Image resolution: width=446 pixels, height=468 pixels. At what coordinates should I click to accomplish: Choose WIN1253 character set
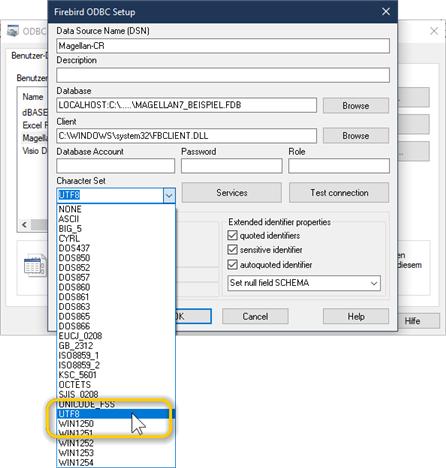coord(116,453)
